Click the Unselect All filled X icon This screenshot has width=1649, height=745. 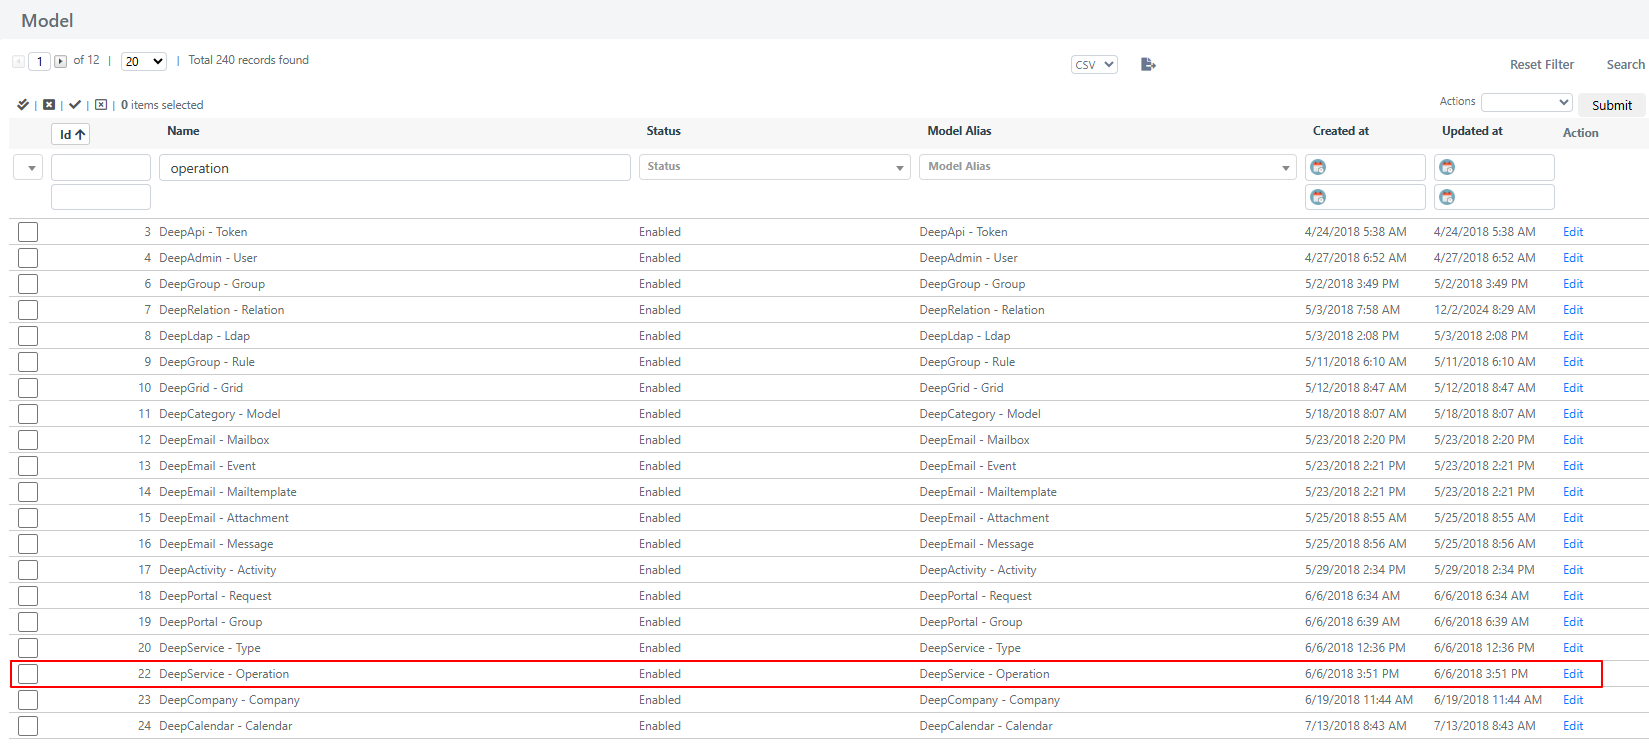49,105
